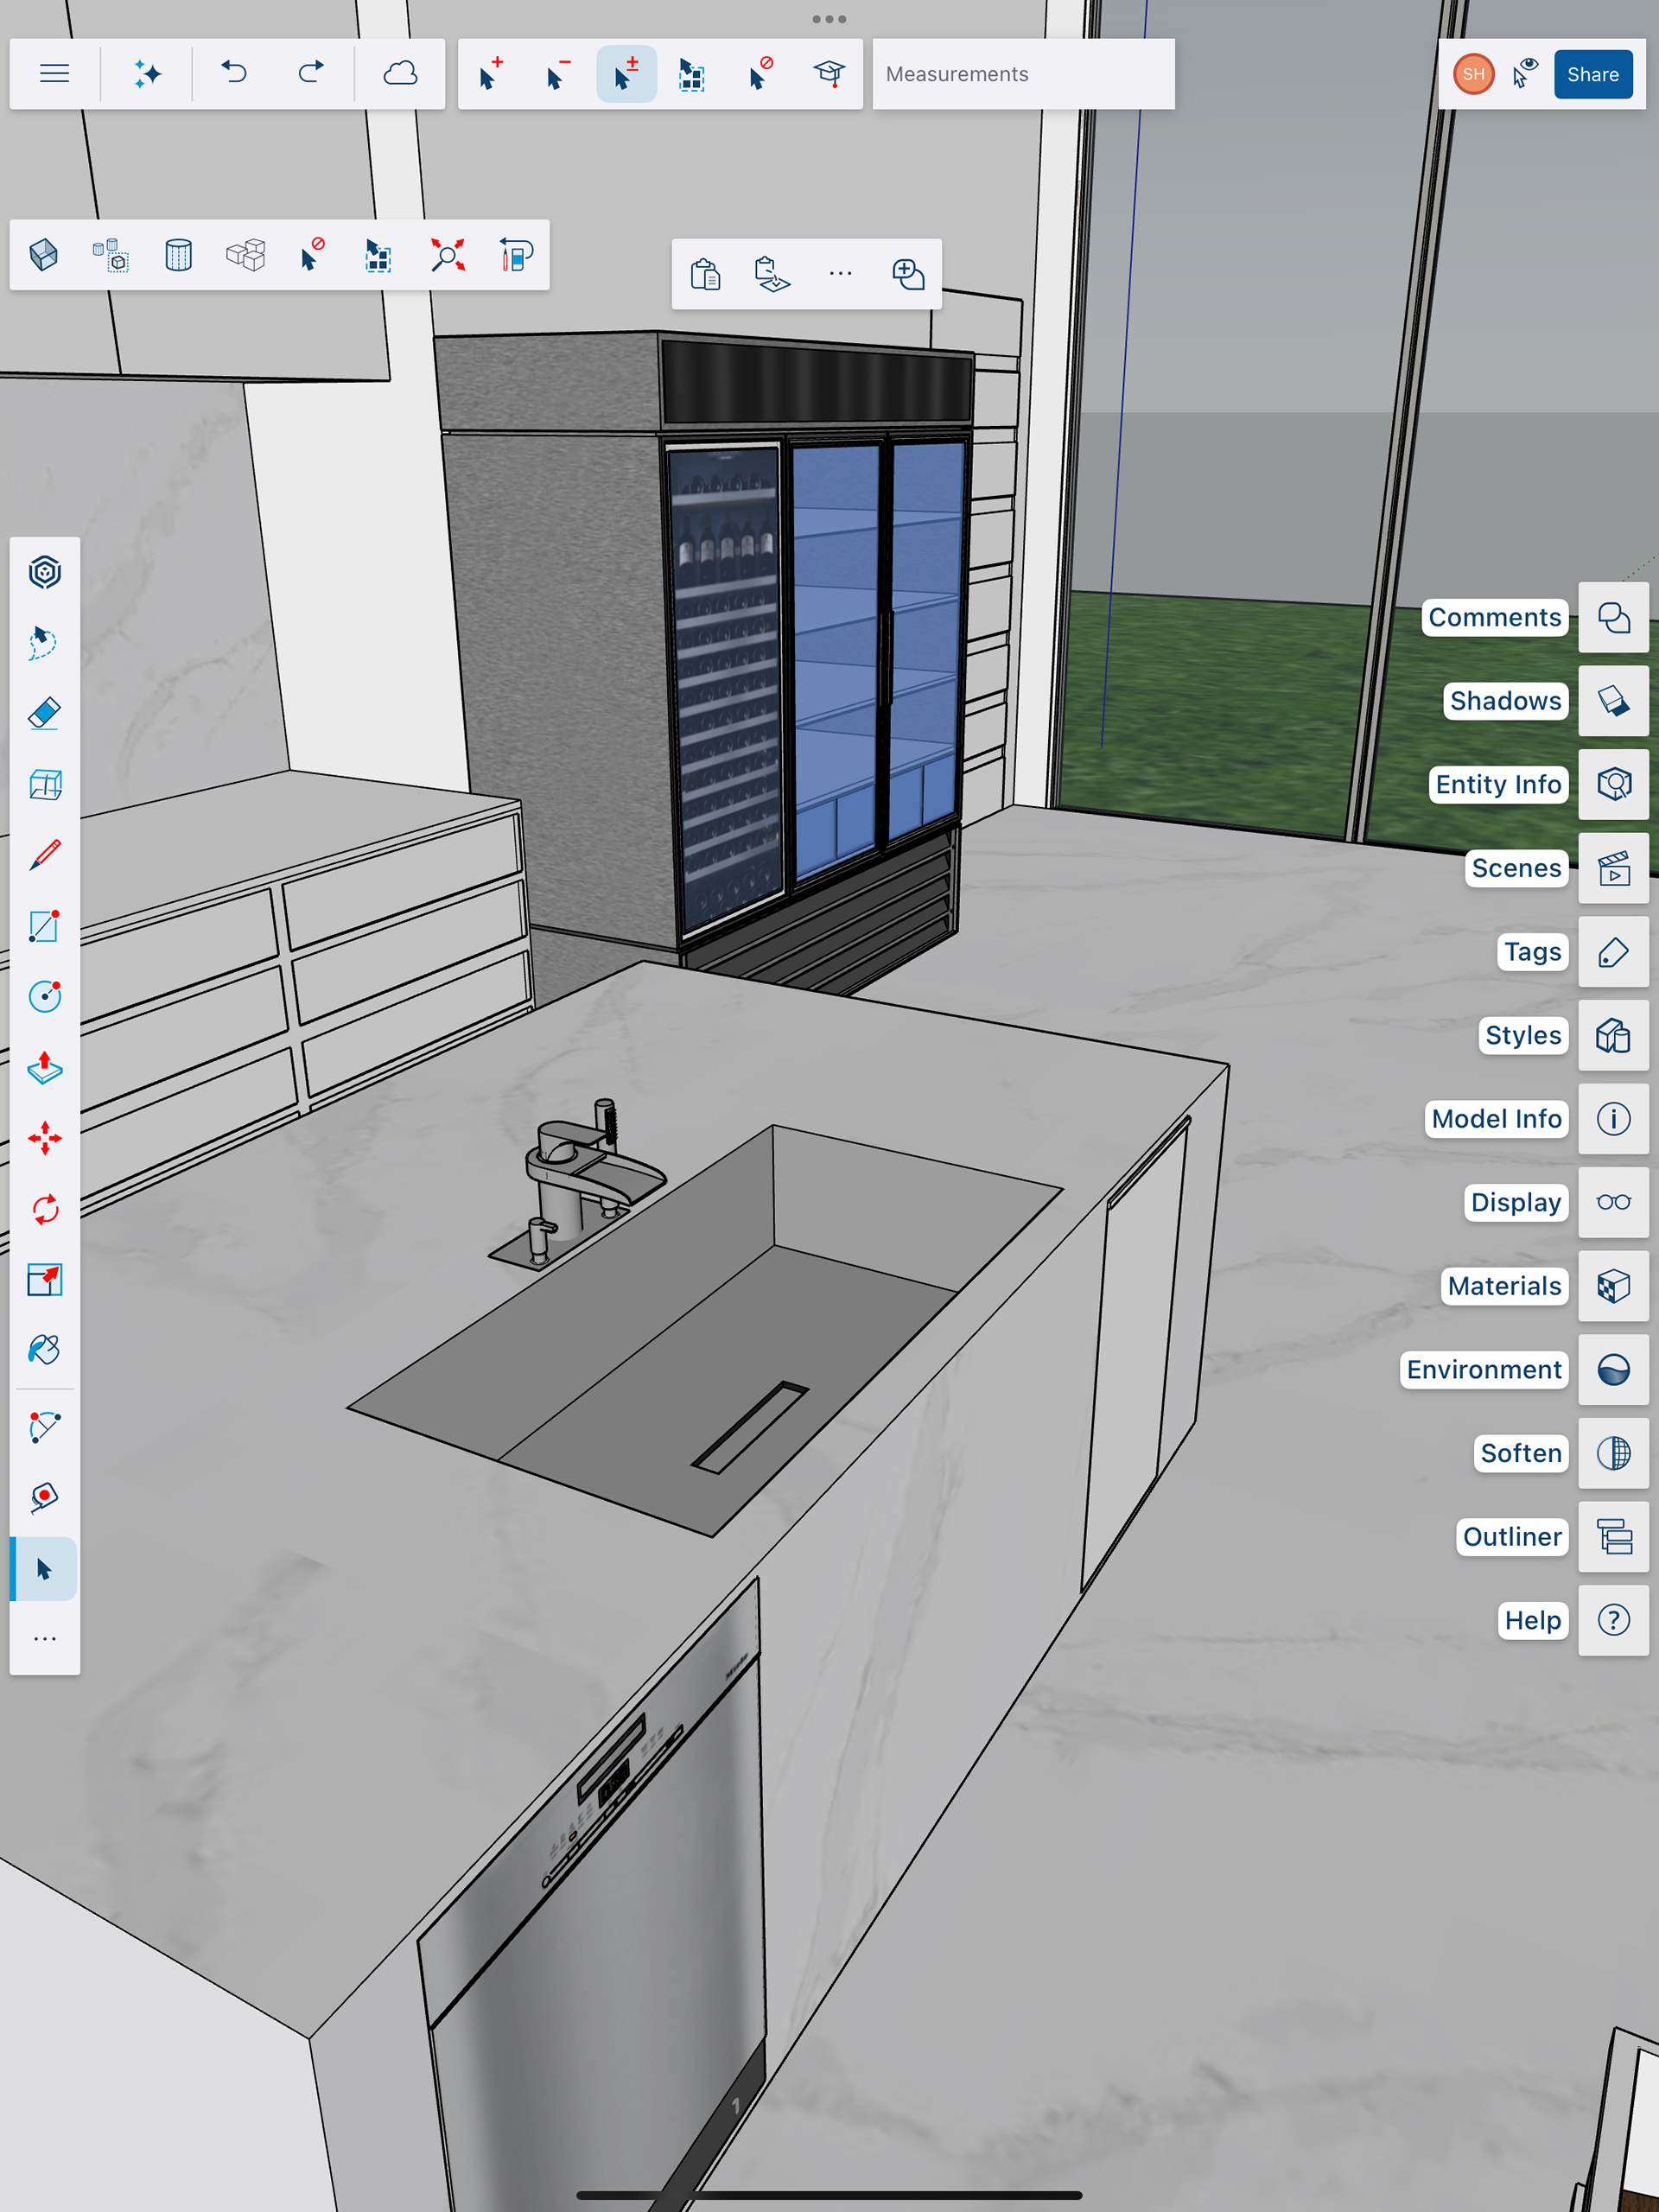Image resolution: width=1659 pixels, height=2212 pixels.
Task: Open the Outliner panel
Action: tap(1613, 1537)
